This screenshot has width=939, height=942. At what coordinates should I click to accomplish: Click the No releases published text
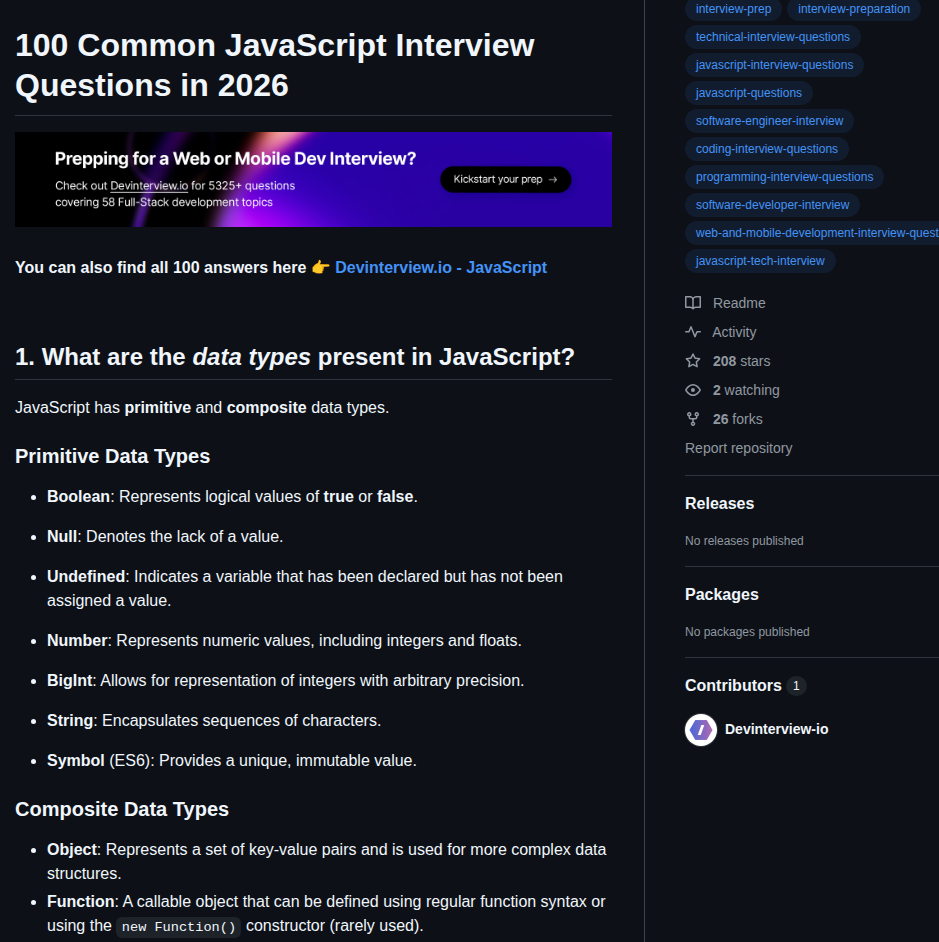point(744,541)
